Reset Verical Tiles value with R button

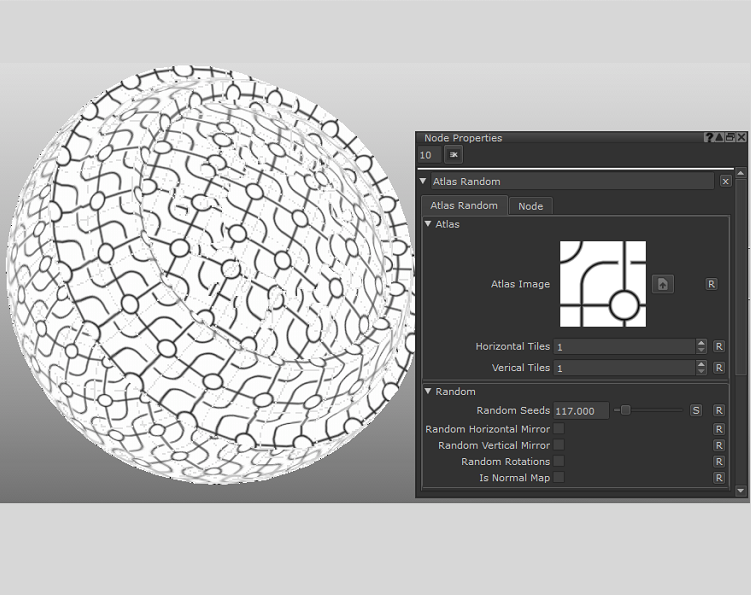coord(718,368)
